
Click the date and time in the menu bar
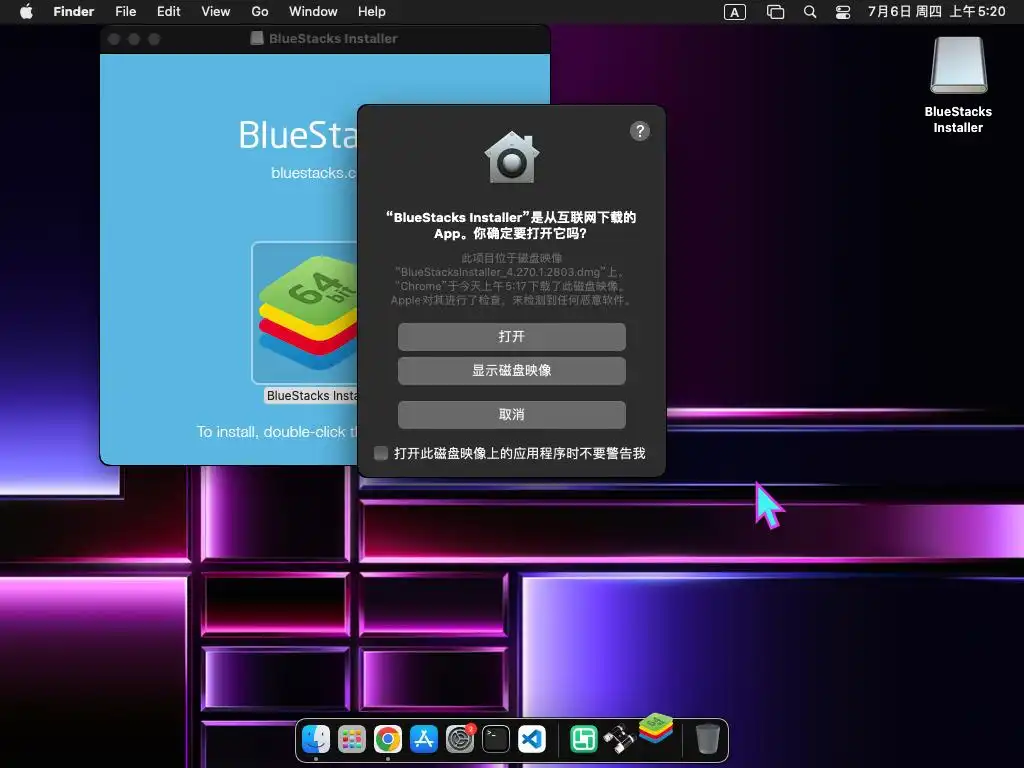[x=936, y=12]
